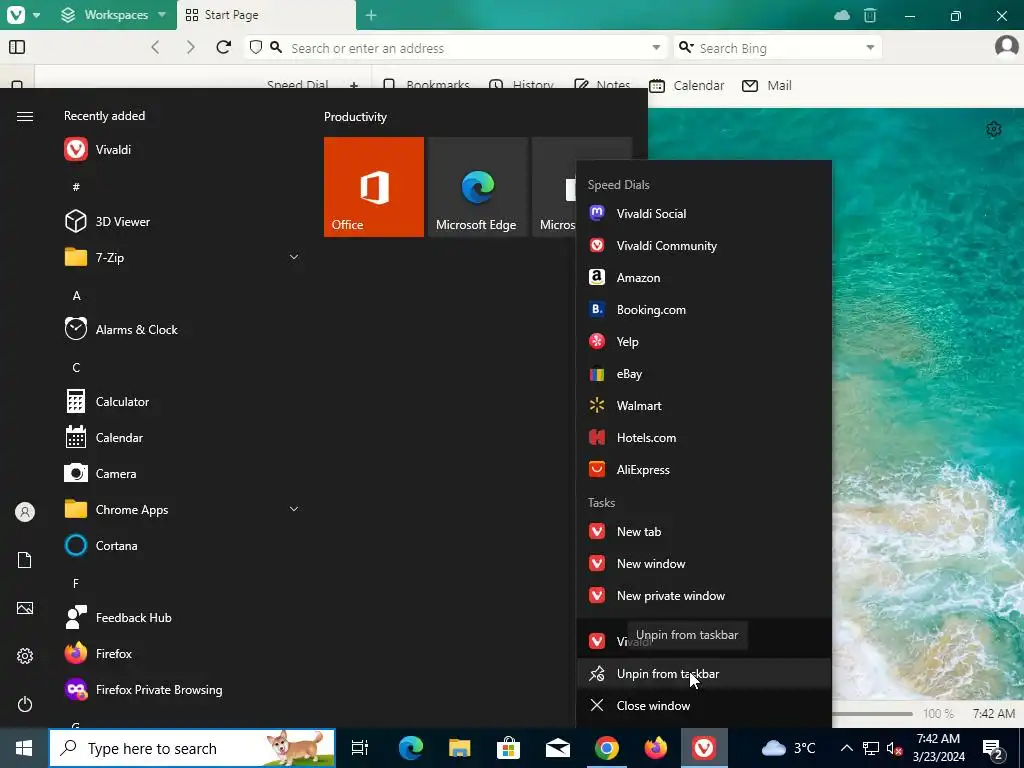Open Amazon from the jump list

(x=704, y=278)
